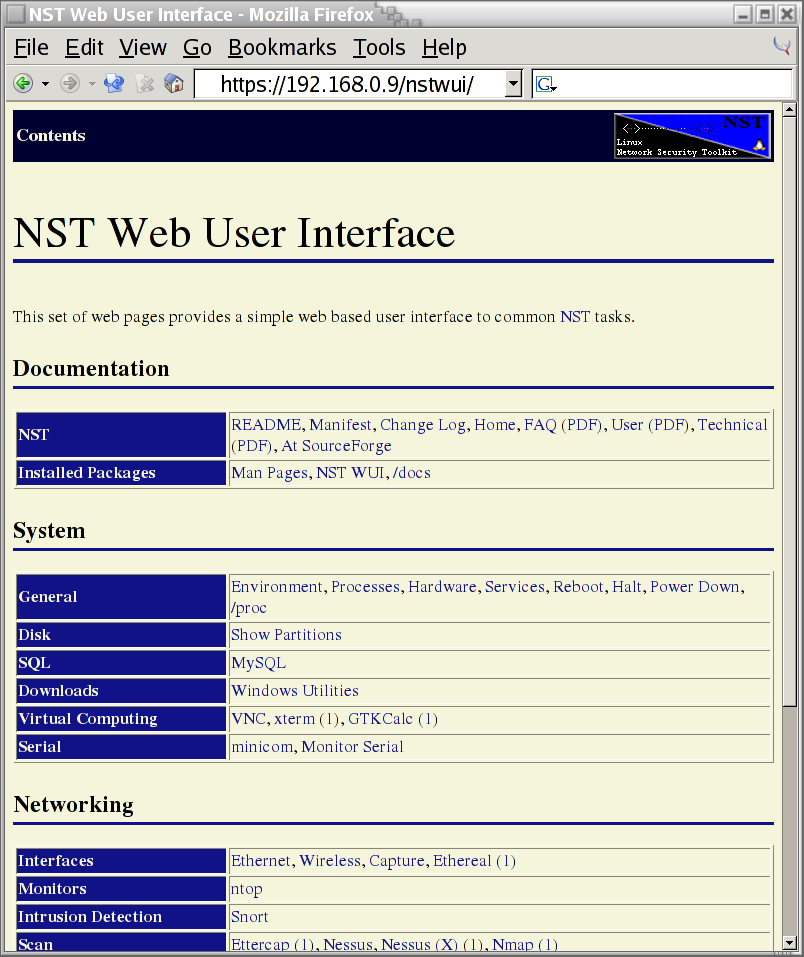Follow the Show Partitions link
Image resolution: width=804 pixels, height=957 pixels.
click(286, 635)
